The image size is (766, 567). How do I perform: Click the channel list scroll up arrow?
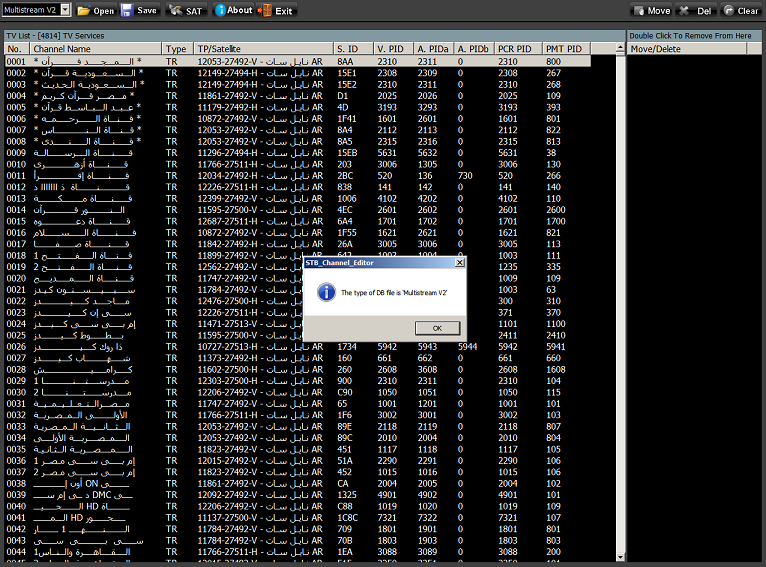click(620, 48)
